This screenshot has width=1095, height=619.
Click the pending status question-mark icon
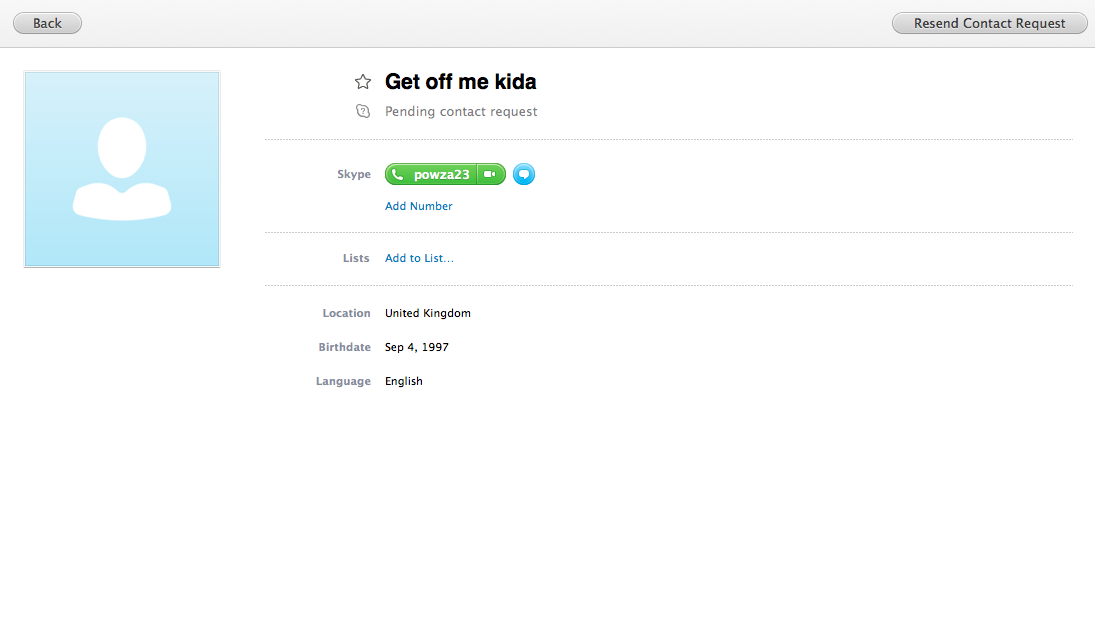pyautogui.click(x=363, y=111)
